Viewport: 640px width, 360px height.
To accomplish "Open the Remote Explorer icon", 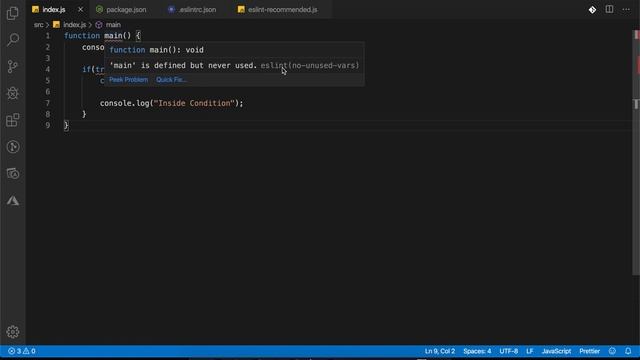I will coord(13,173).
